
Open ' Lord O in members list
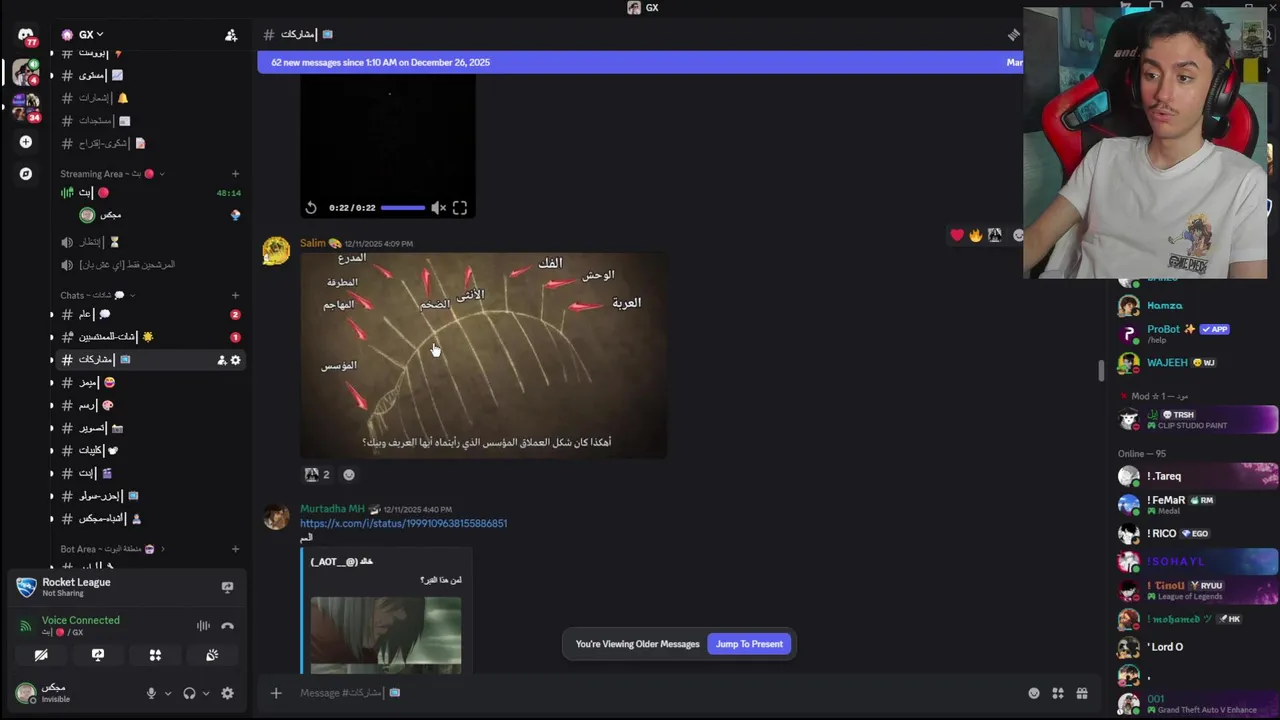click(x=1195, y=647)
